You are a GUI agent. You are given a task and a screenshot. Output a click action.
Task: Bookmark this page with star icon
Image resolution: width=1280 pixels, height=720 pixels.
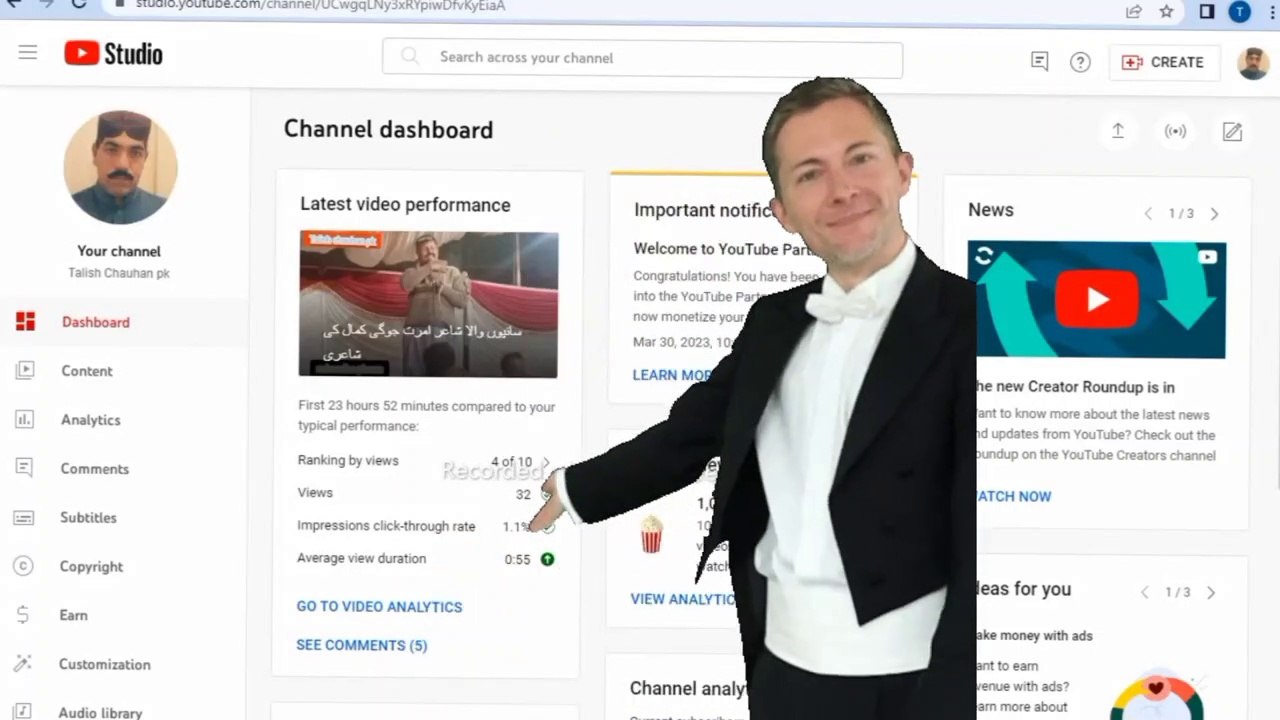1166,11
